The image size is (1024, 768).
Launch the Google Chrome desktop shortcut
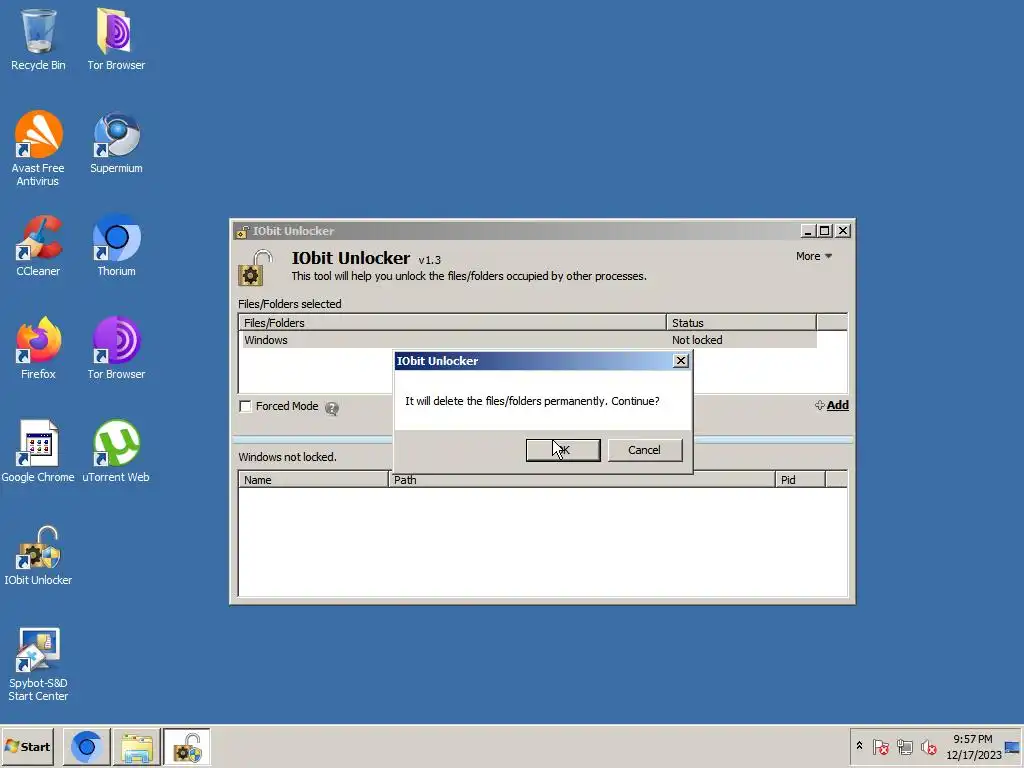pyautogui.click(x=38, y=451)
